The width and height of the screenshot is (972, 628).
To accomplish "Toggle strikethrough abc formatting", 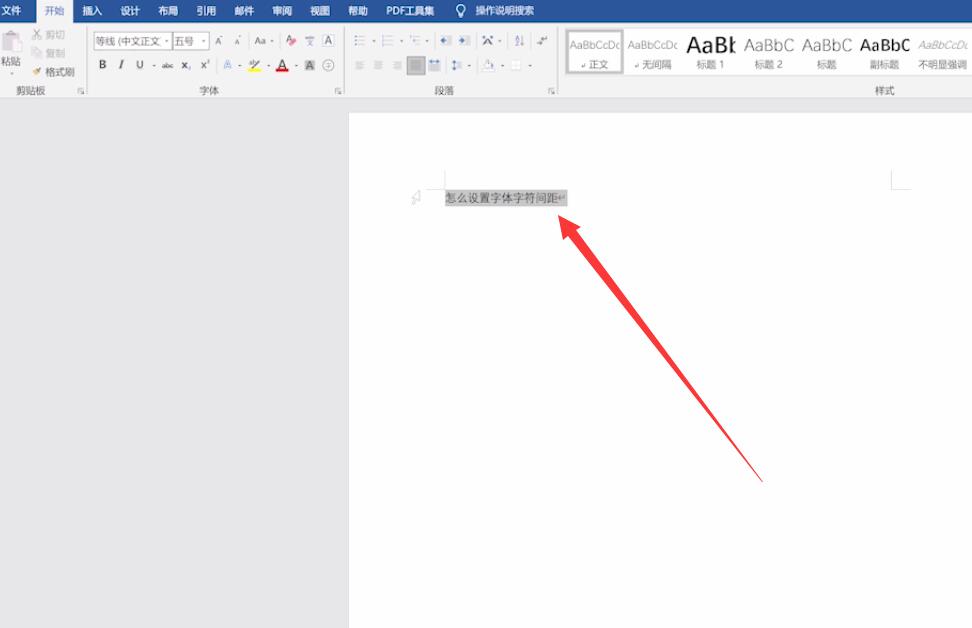I will [x=167, y=65].
